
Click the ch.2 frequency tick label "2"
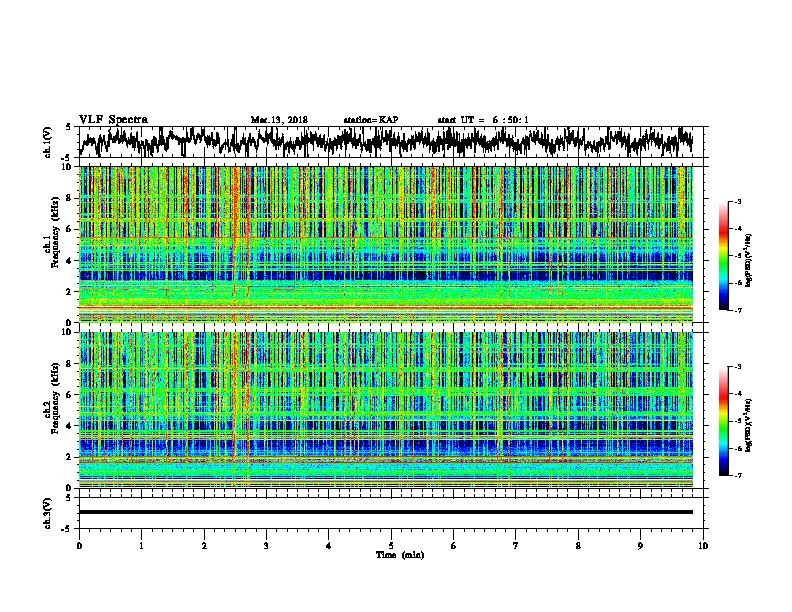(70, 456)
